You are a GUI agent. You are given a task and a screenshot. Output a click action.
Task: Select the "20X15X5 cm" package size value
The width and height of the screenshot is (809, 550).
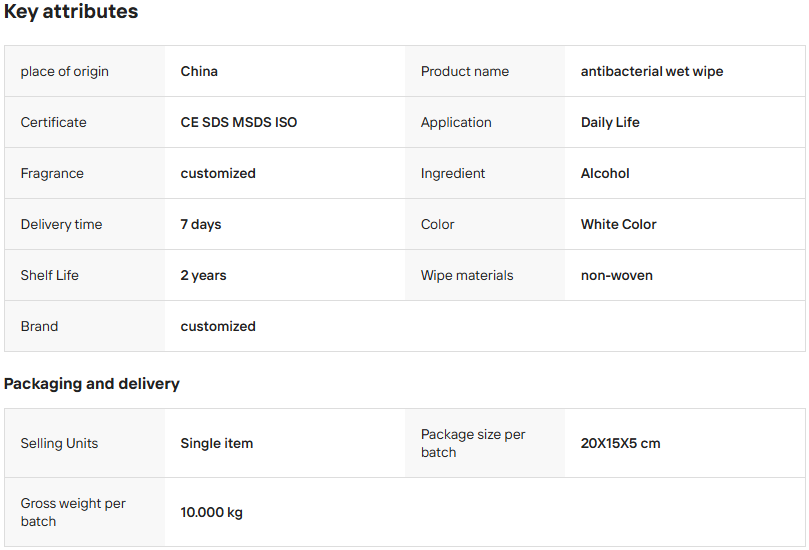pos(620,443)
